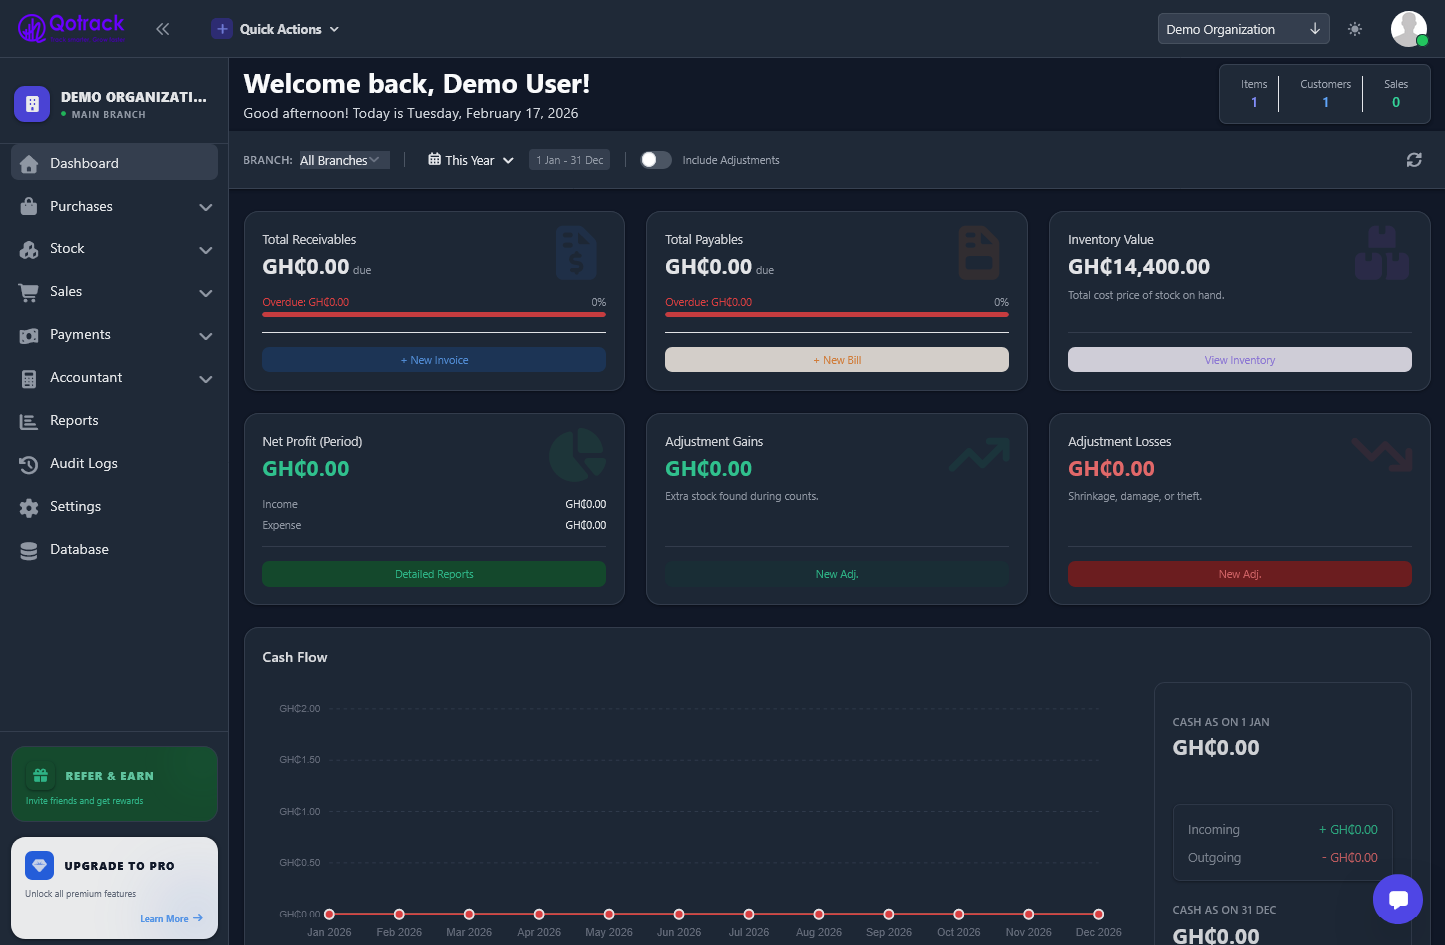Open the This Year period dropdown
This screenshot has width=1445, height=945.
[471, 160]
